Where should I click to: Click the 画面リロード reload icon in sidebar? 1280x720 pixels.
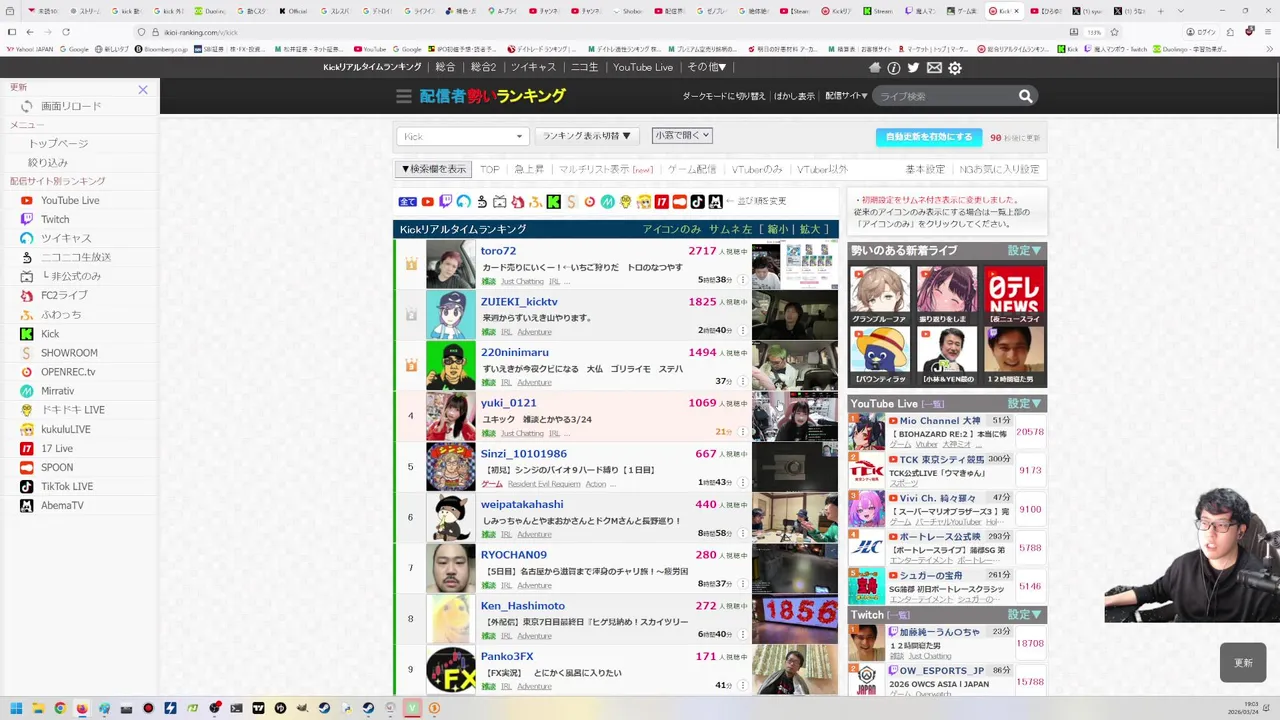point(27,106)
